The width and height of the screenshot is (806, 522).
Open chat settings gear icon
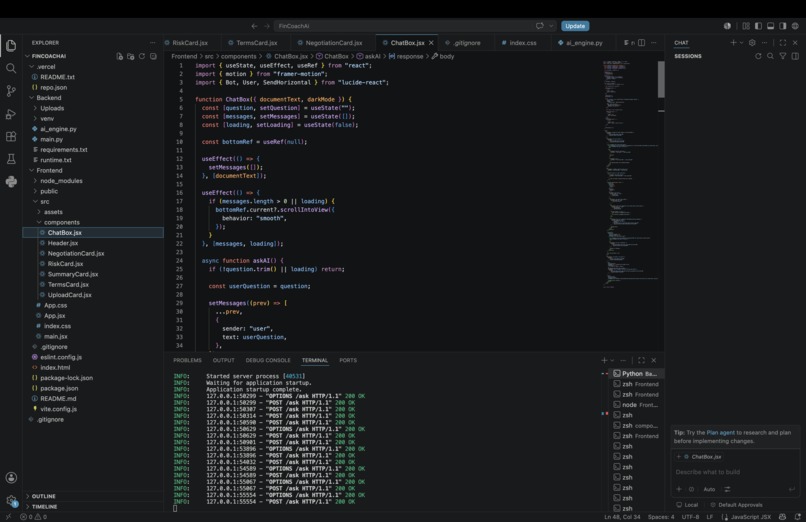tap(752, 43)
